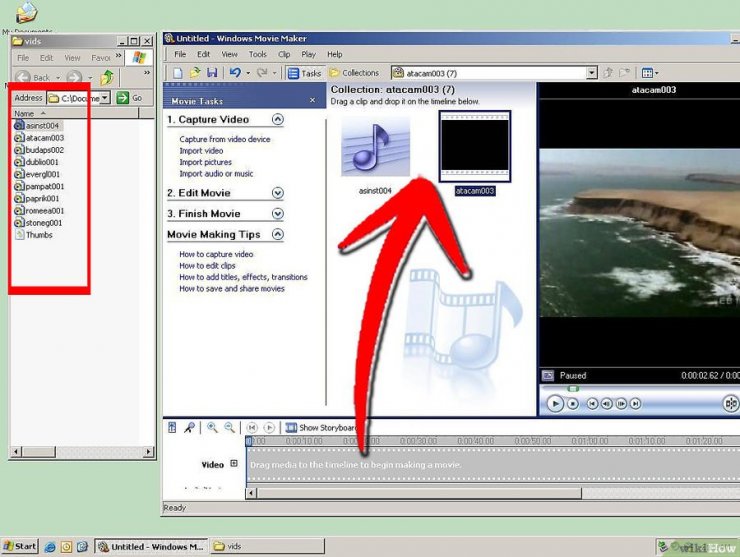The height and width of the screenshot is (557, 740).
Task: Open How to save and share movies
Action: (x=232, y=288)
